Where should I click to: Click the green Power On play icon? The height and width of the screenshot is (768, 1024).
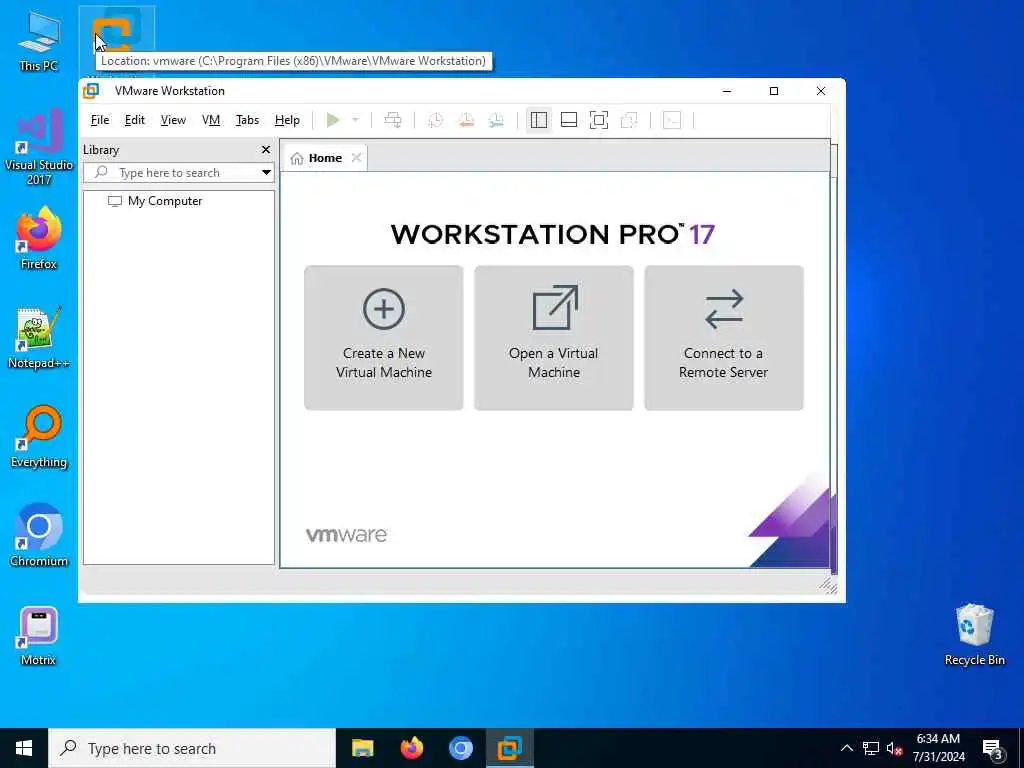point(332,120)
